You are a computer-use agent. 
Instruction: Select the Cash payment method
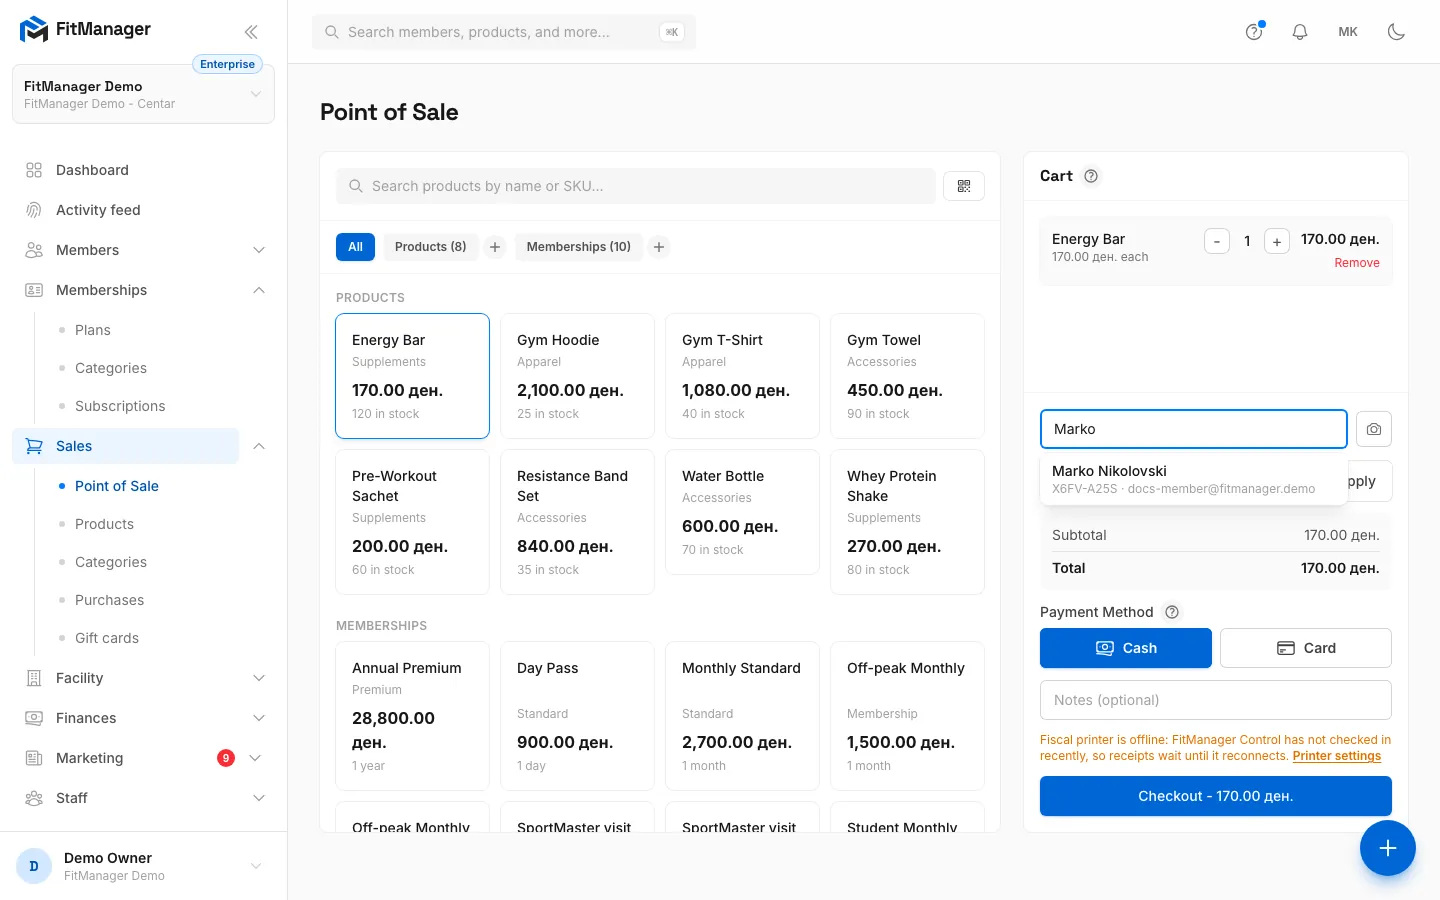coord(1126,648)
